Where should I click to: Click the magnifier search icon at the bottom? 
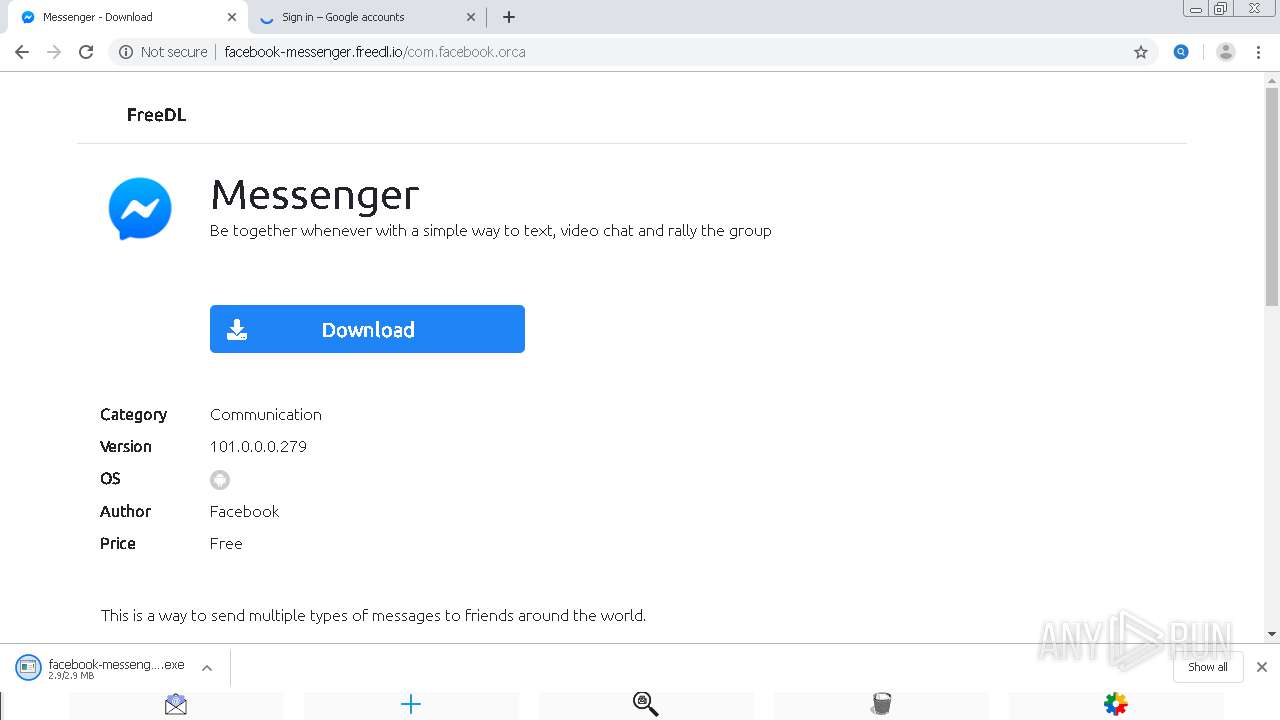646,705
